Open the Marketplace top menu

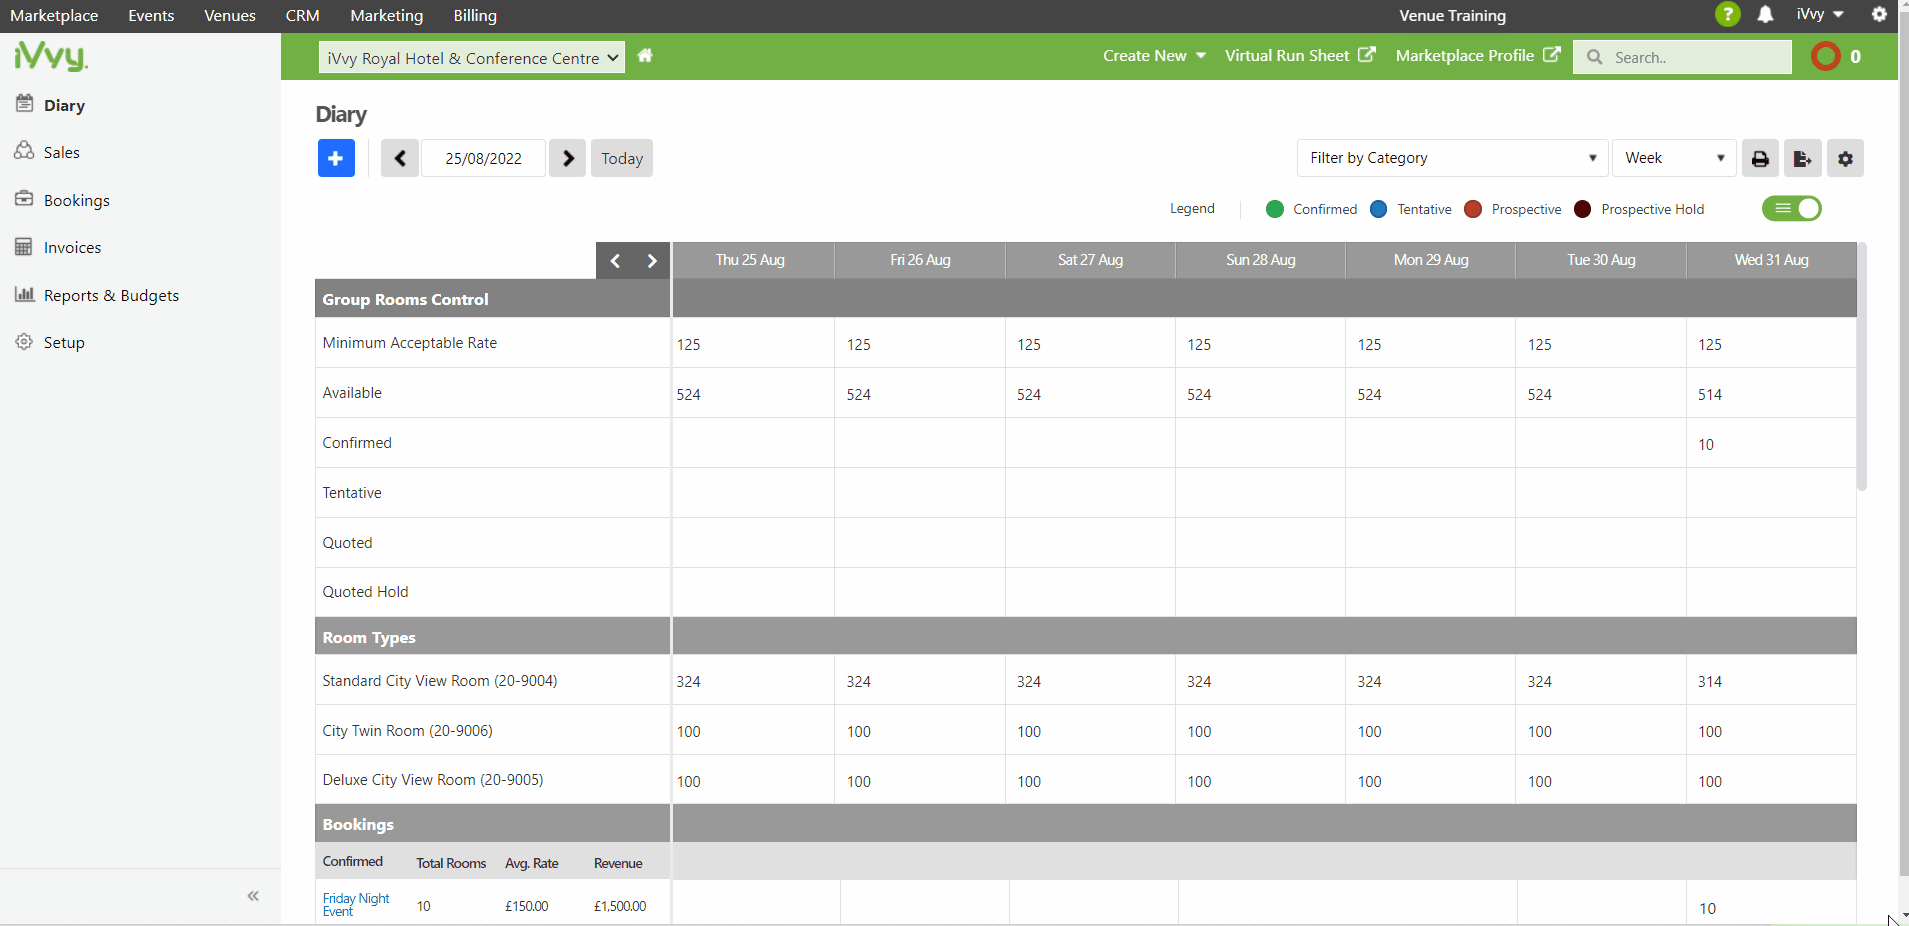[x=54, y=15]
